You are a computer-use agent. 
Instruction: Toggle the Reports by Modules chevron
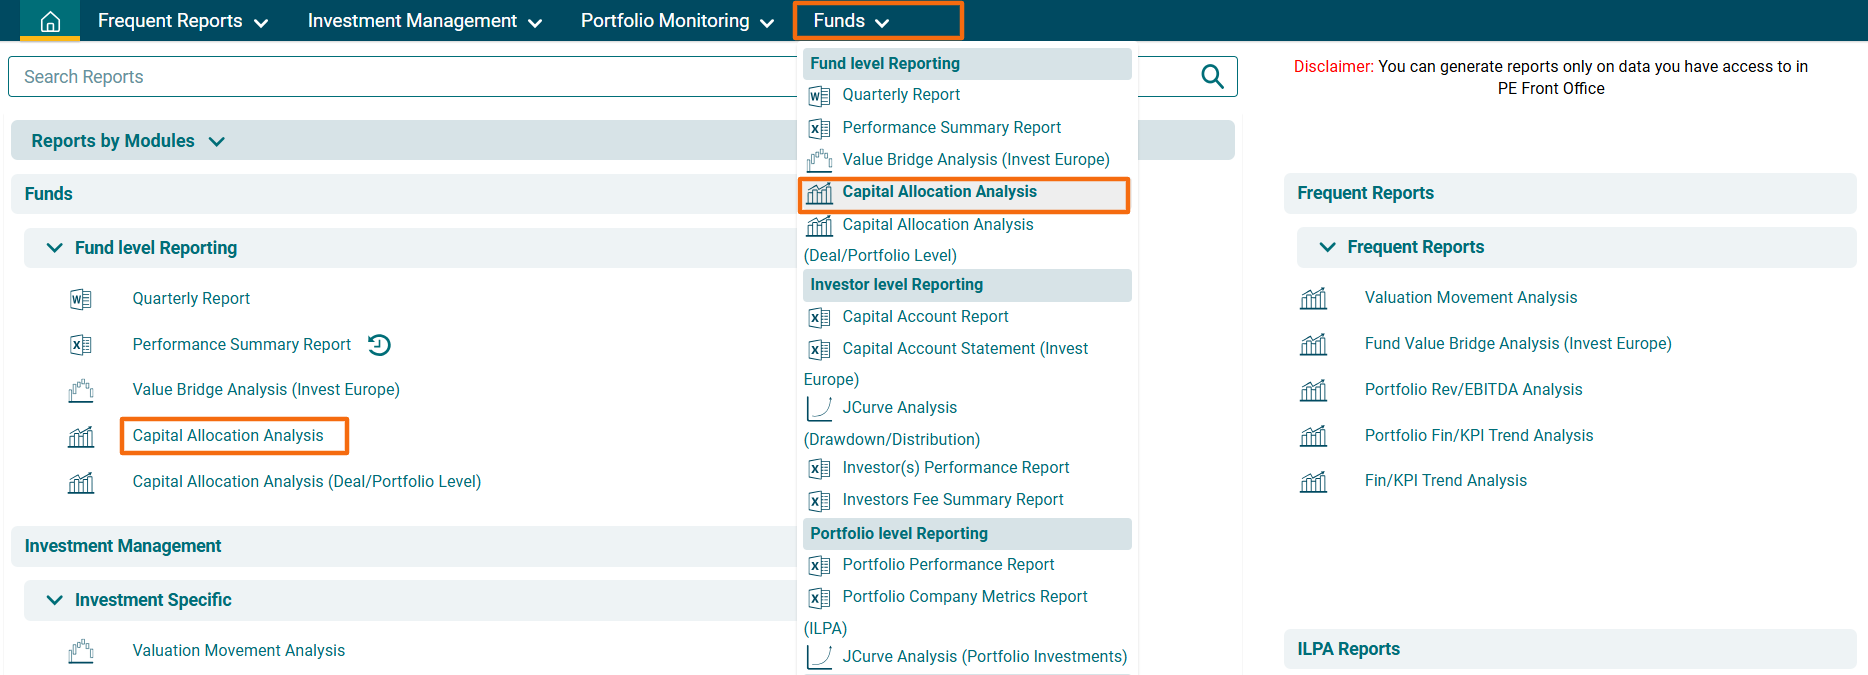click(216, 142)
